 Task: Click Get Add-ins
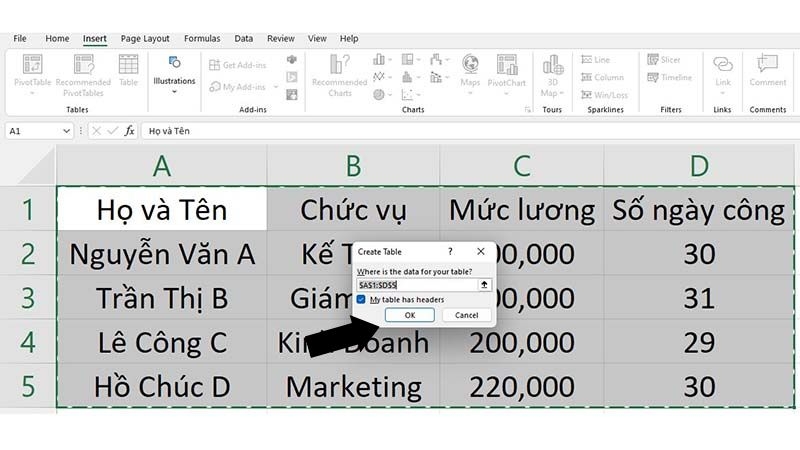coord(238,65)
